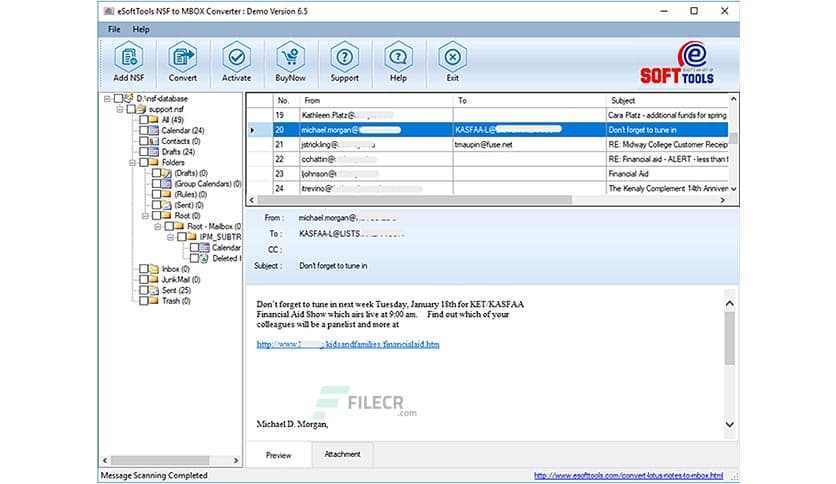The width and height of the screenshot is (836, 484).
Task: Check the All (49) checkbox
Action: click(144, 119)
